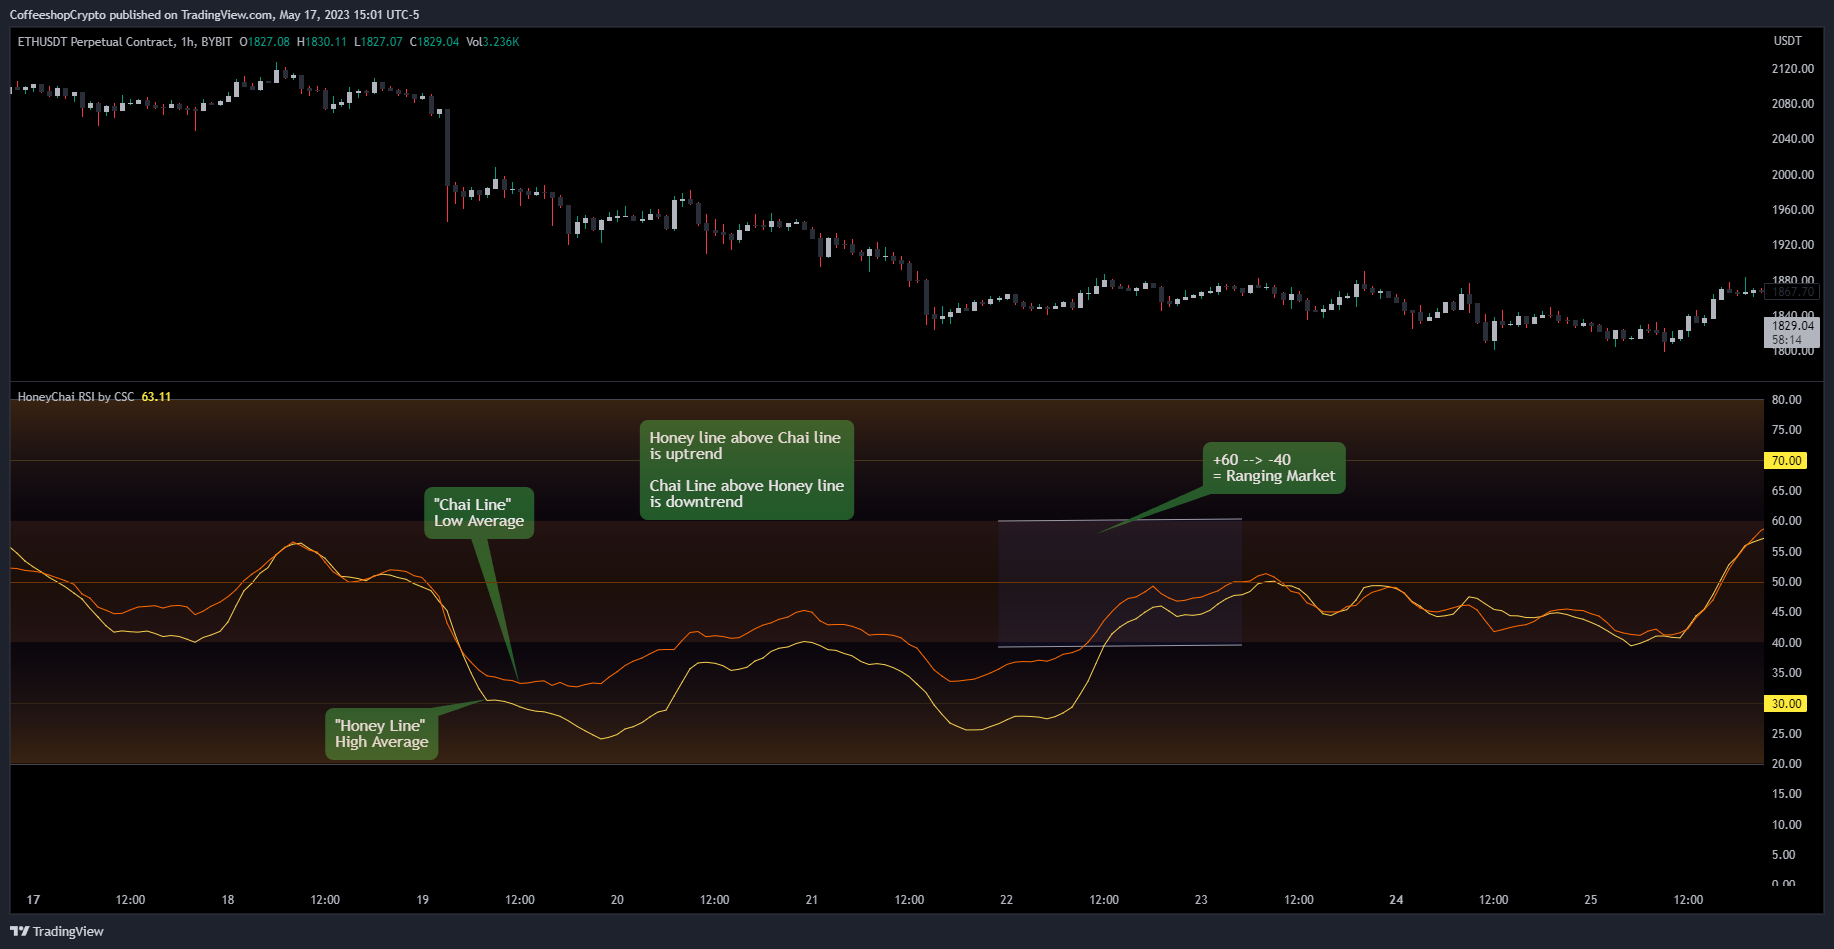Click the indicator value 63.11

coord(156,397)
